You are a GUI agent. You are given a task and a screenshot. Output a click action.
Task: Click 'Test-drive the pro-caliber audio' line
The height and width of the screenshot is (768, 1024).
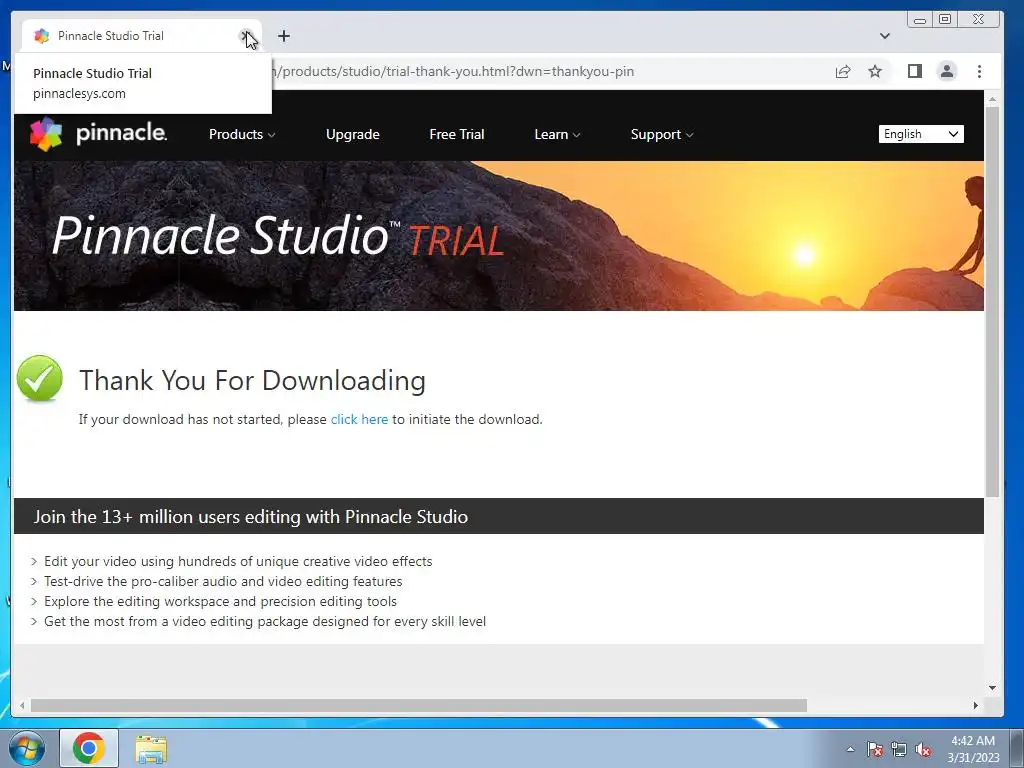(223, 581)
